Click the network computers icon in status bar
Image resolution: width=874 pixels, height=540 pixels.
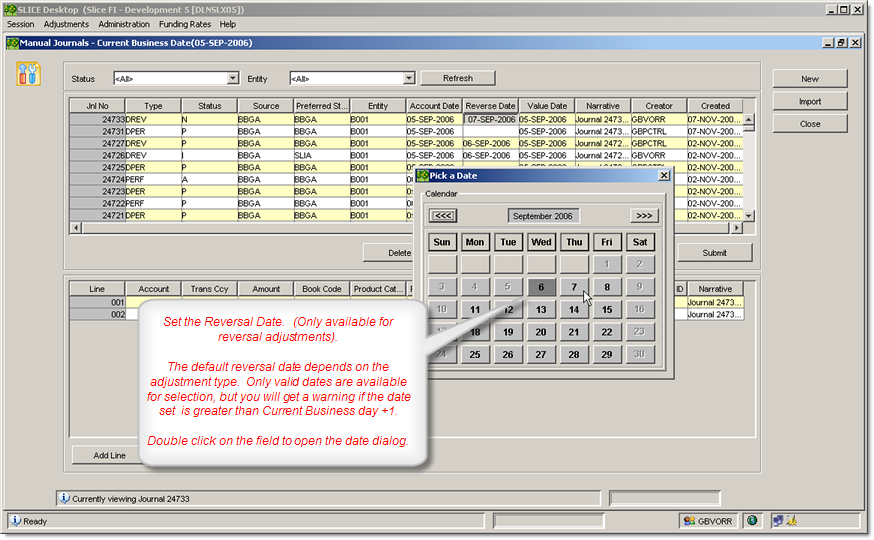(777, 521)
